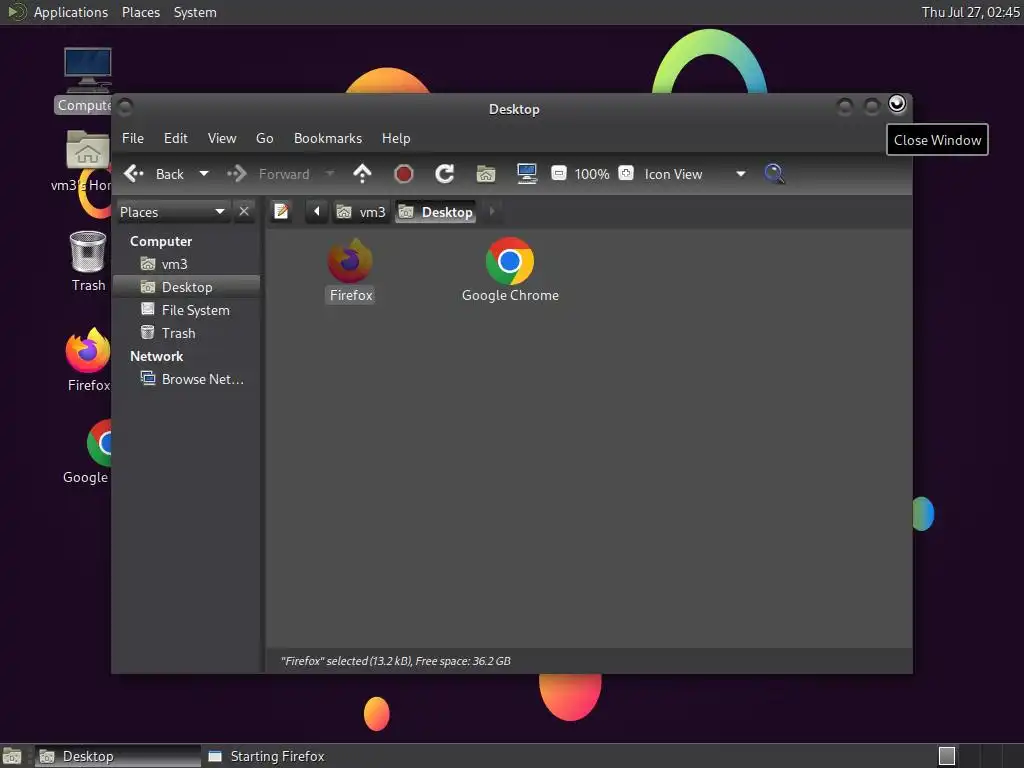
Task: Open the Places menu in the top panel
Action: pyautogui.click(x=140, y=12)
